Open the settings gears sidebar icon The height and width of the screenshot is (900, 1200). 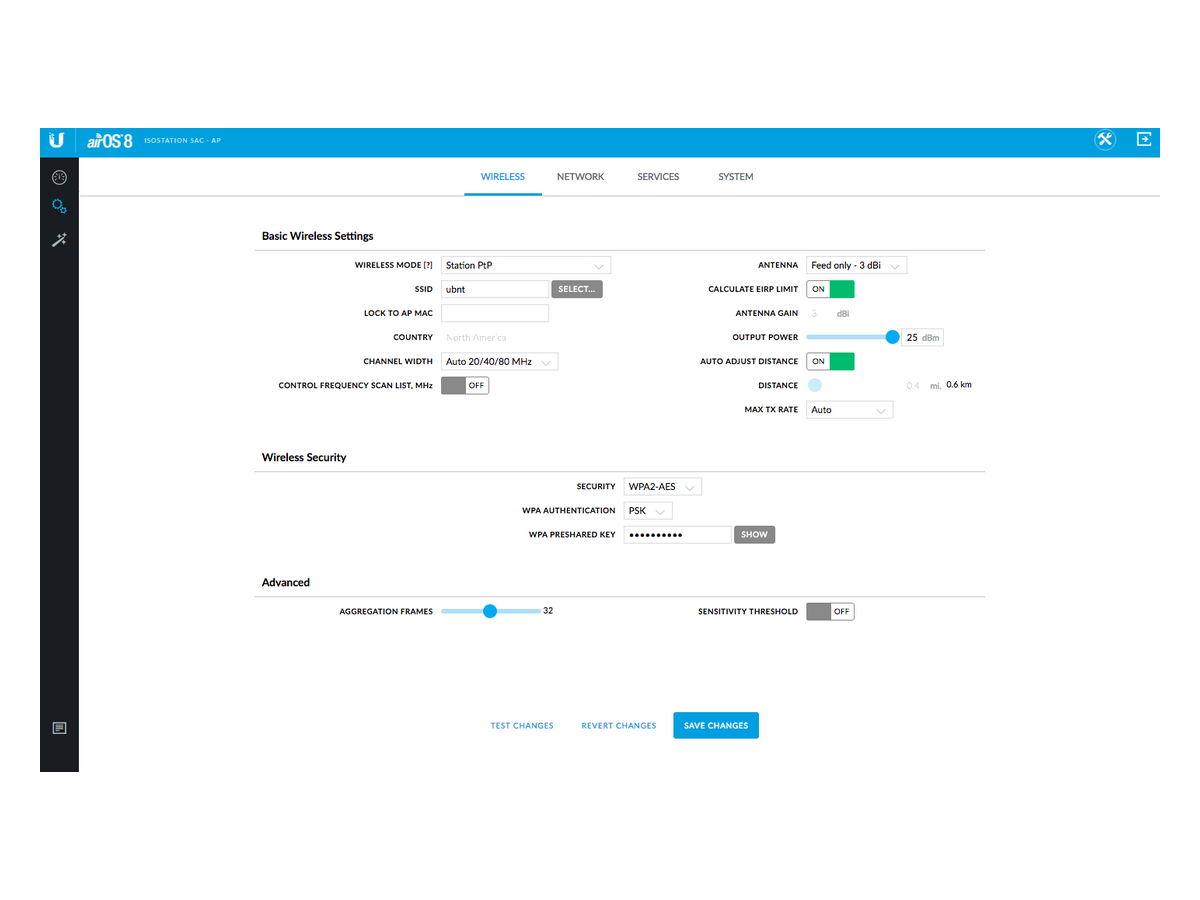pyautogui.click(x=59, y=206)
